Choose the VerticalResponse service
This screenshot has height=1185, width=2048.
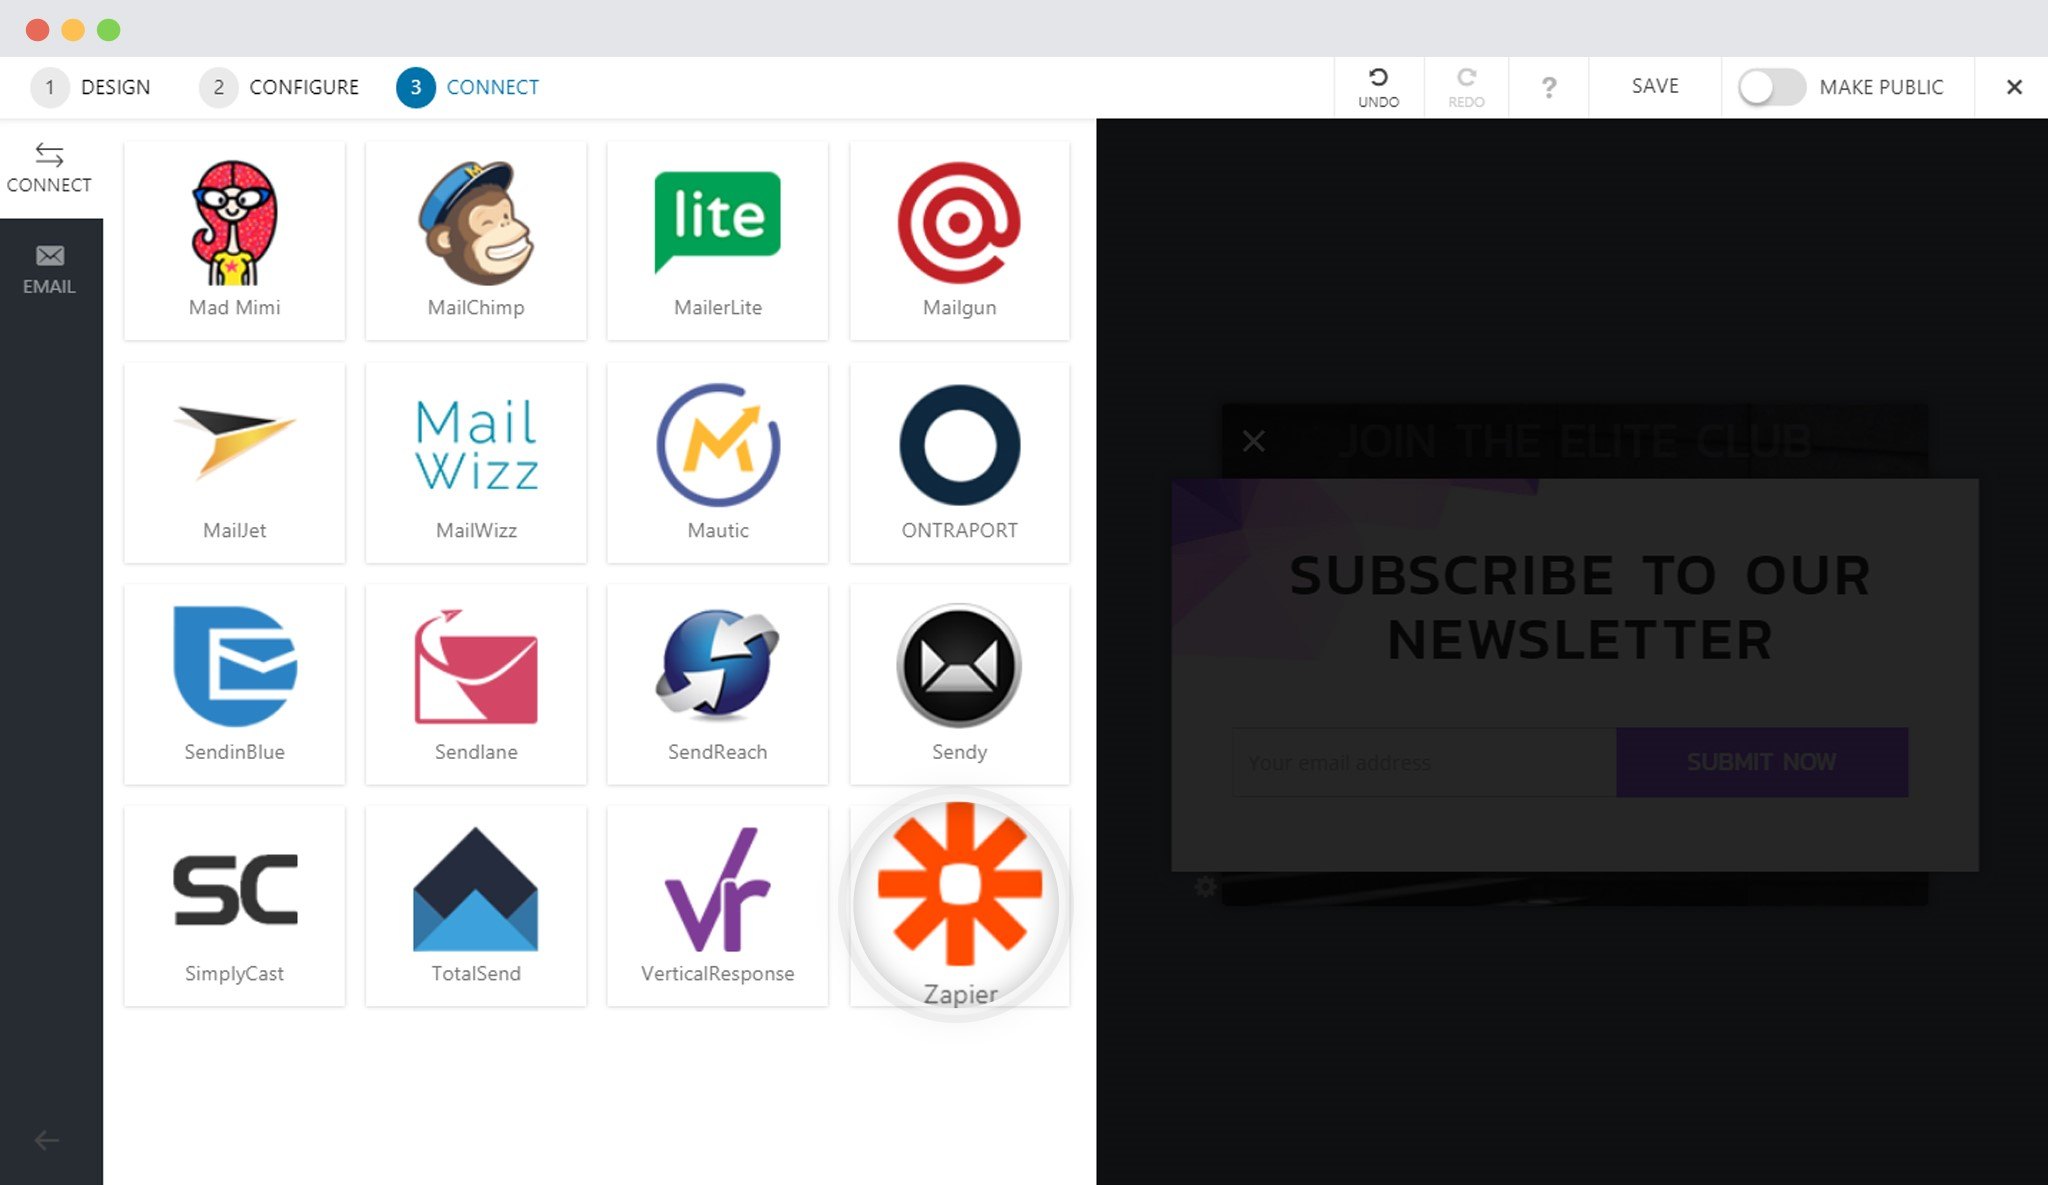coord(717,906)
